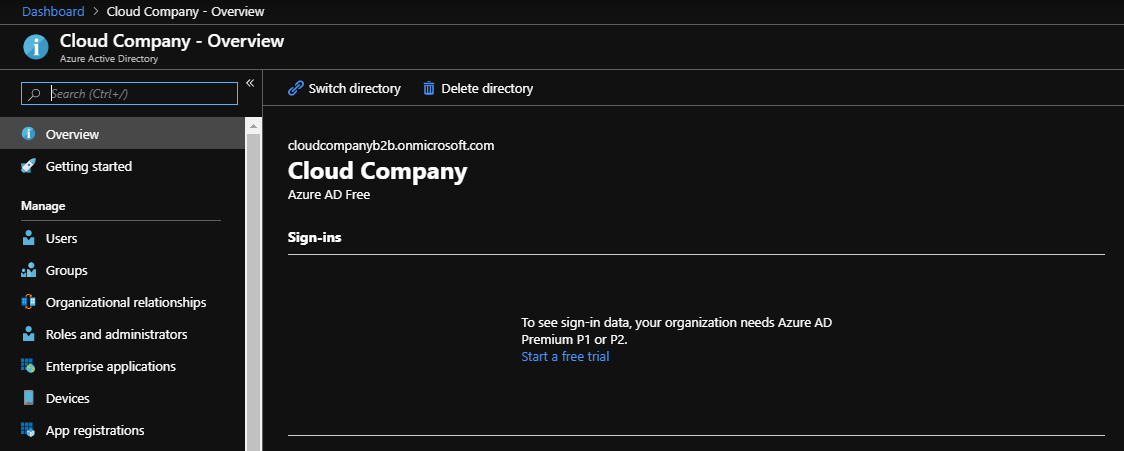The height and width of the screenshot is (451, 1124).
Task: Collapse the sidebar with double chevron
Action: point(250,83)
